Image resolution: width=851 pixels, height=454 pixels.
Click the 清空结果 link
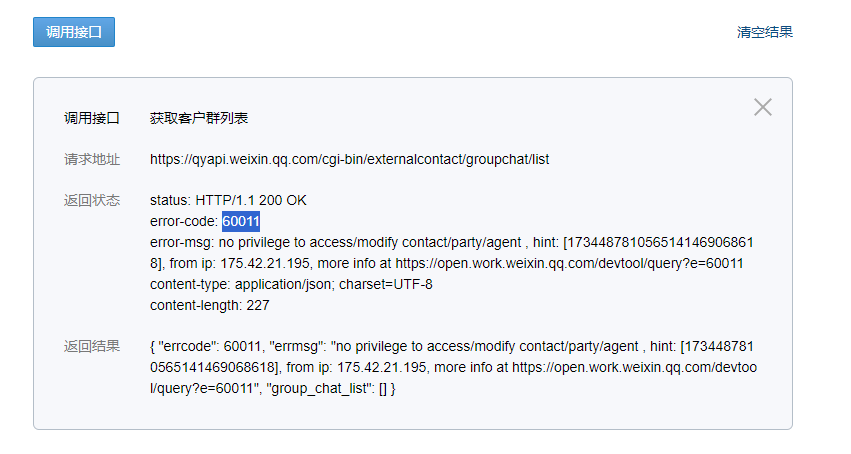click(x=765, y=32)
